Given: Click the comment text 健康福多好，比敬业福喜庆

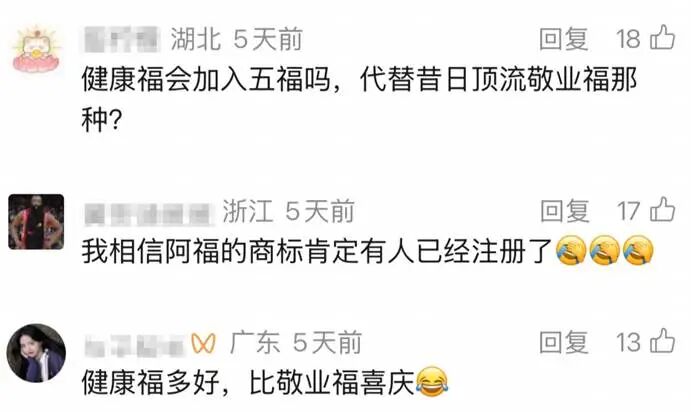Looking at the screenshot, I should pyautogui.click(x=265, y=382).
